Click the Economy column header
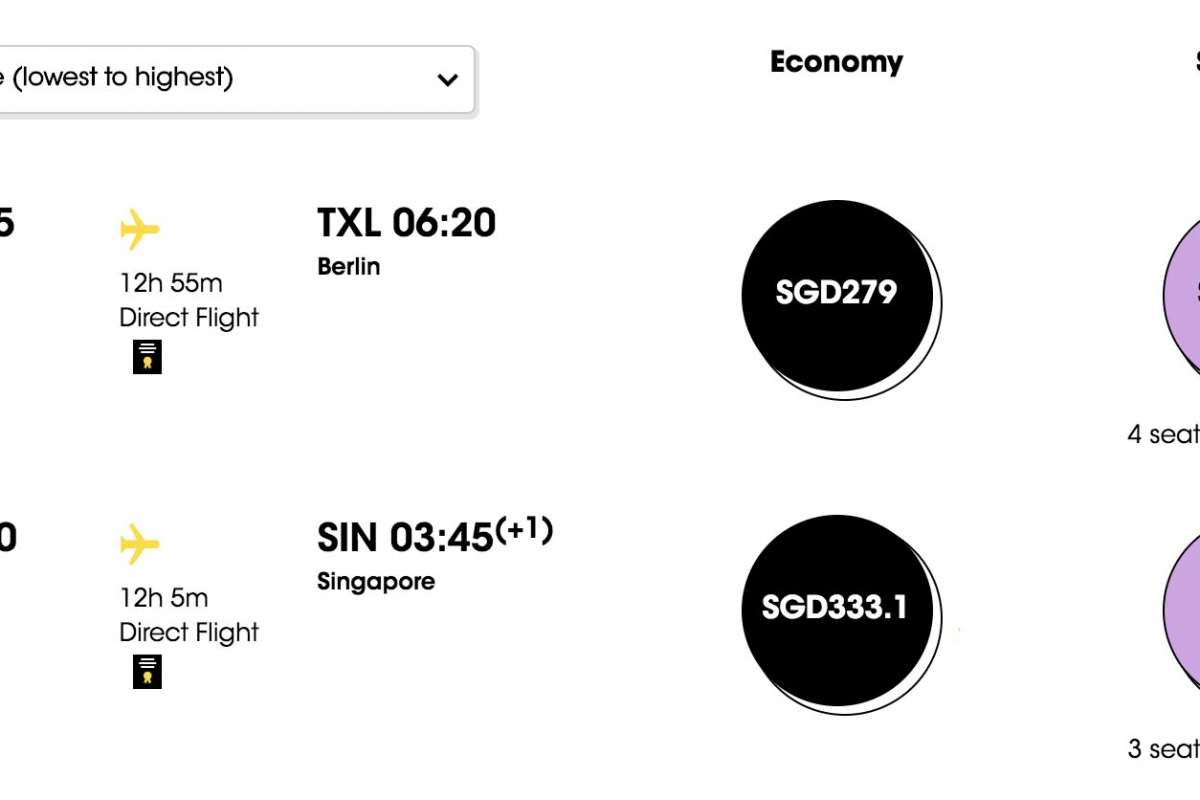 pos(836,62)
